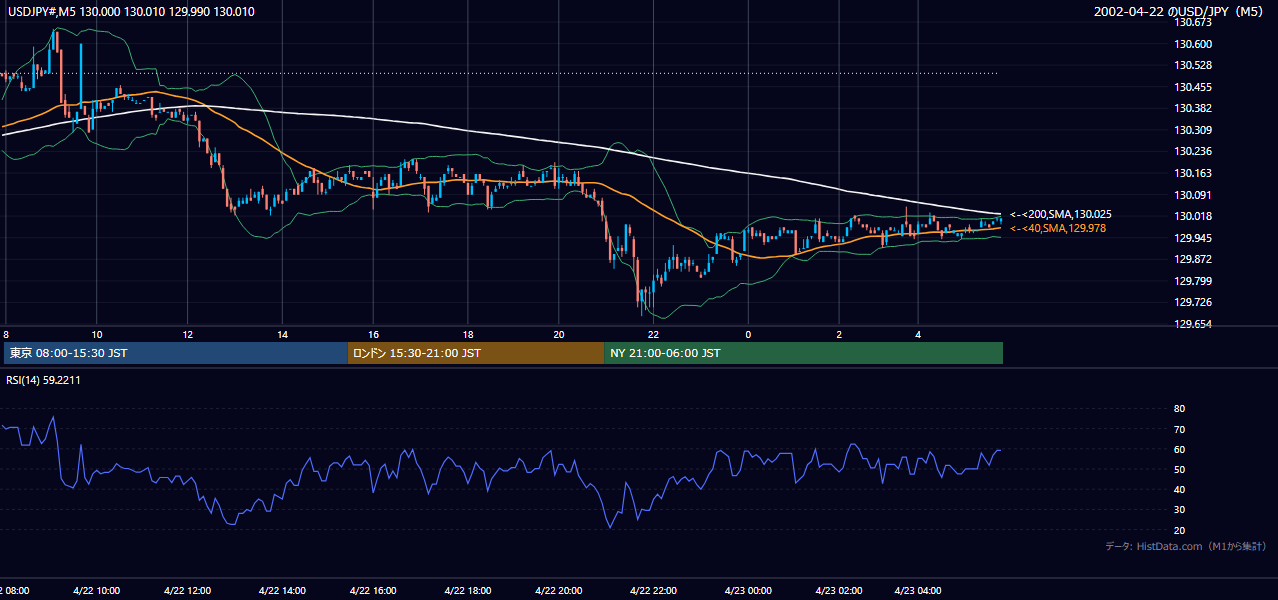The image size is (1278, 600).
Task: Click the データ: HistData.com source credit
Action: pos(1185,546)
